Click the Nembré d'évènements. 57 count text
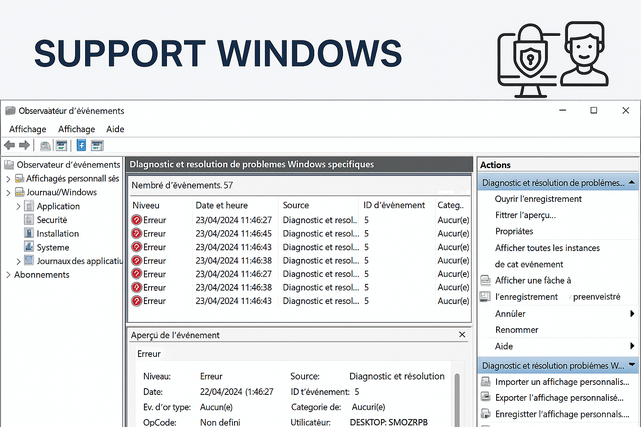Viewport: 641px width, 427px height. click(182, 186)
